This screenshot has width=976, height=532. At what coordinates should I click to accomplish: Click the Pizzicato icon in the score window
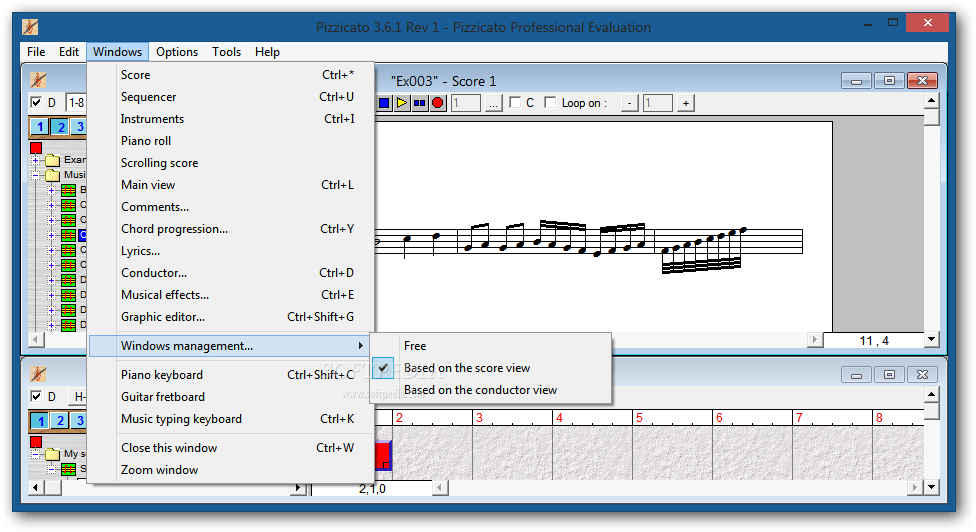pyautogui.click(x=39, y=80)
